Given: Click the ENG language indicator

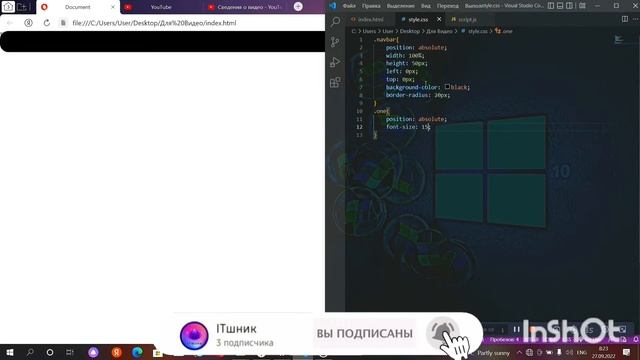Looking at the screenshot, I should tap(582, 352).
